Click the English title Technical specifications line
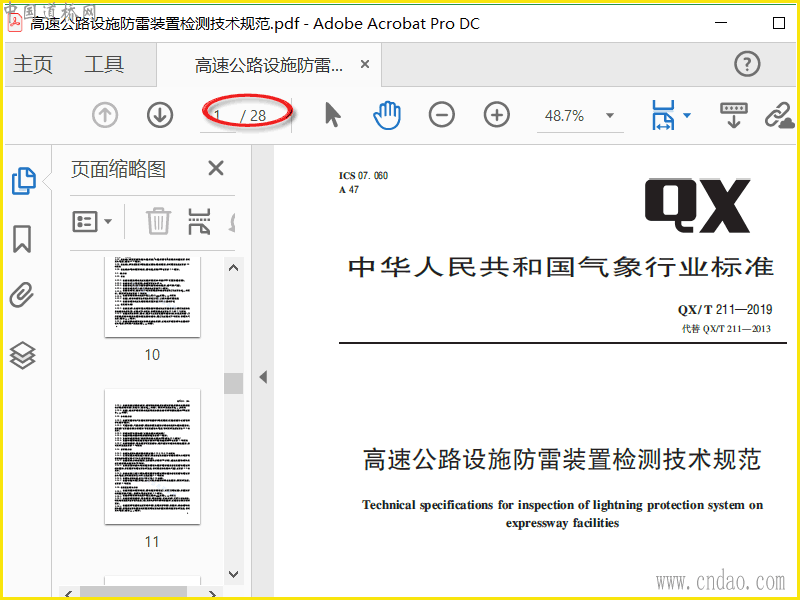800x600 pixels. pos(562,505)
